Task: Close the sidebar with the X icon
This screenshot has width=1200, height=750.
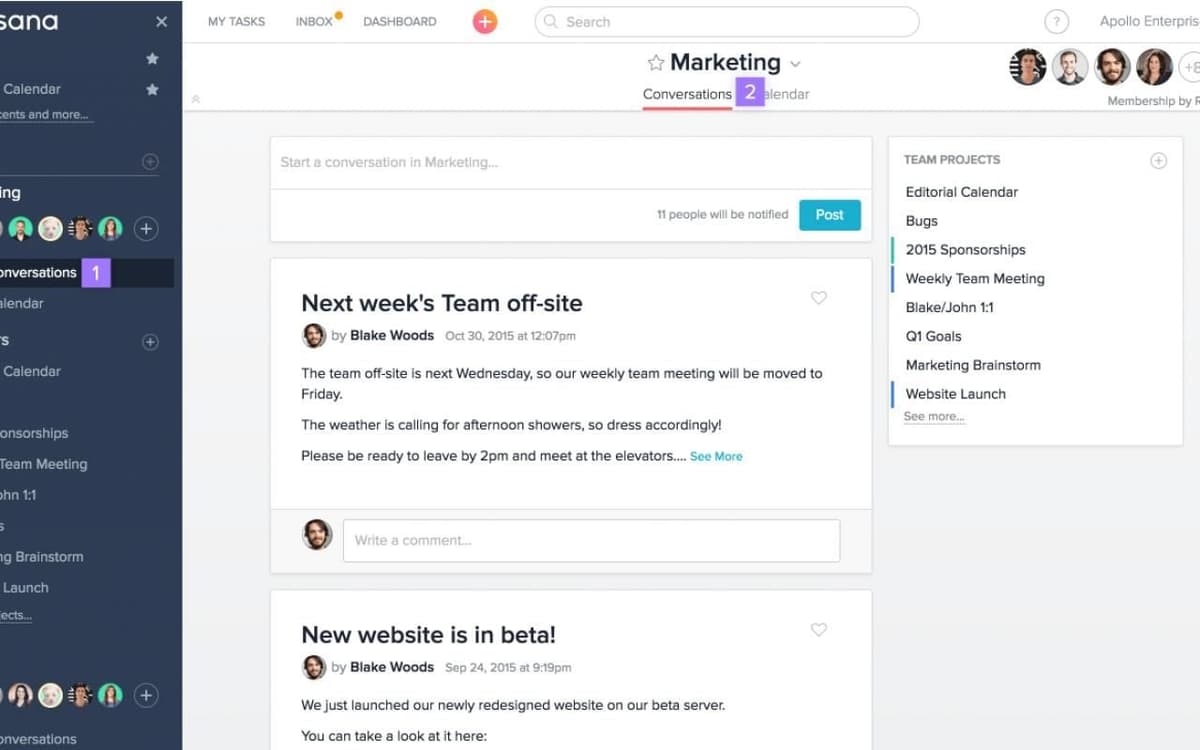Action: tap(162, 22)
